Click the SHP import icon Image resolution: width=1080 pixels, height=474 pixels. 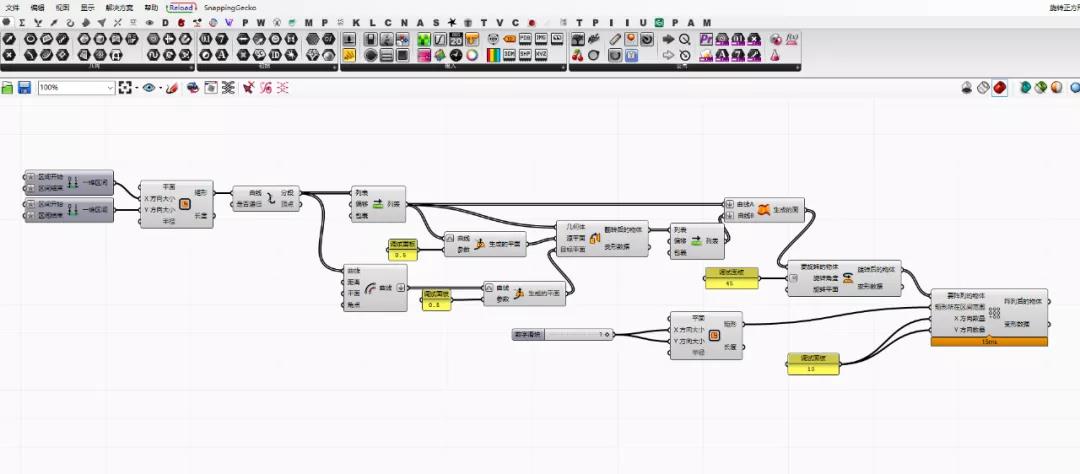tap(526, 54)
